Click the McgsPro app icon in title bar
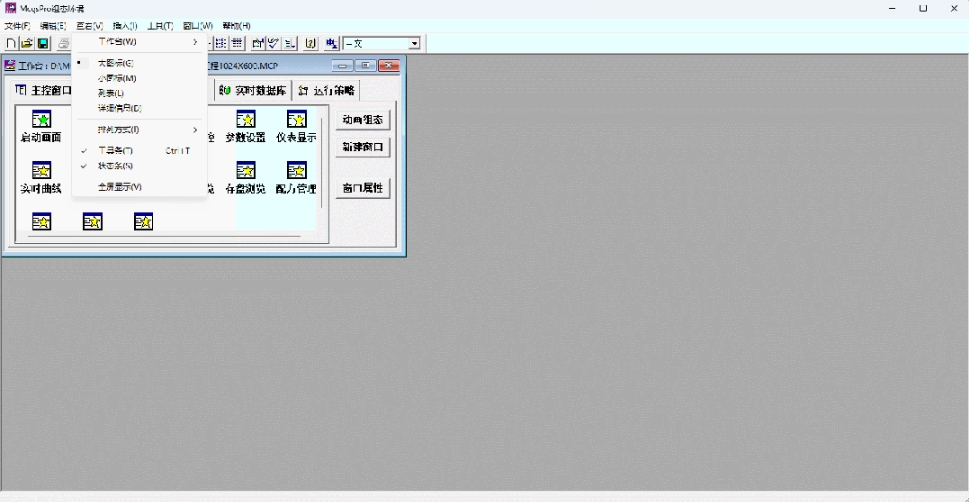This screenshot has height=502, width=969. 10,8
